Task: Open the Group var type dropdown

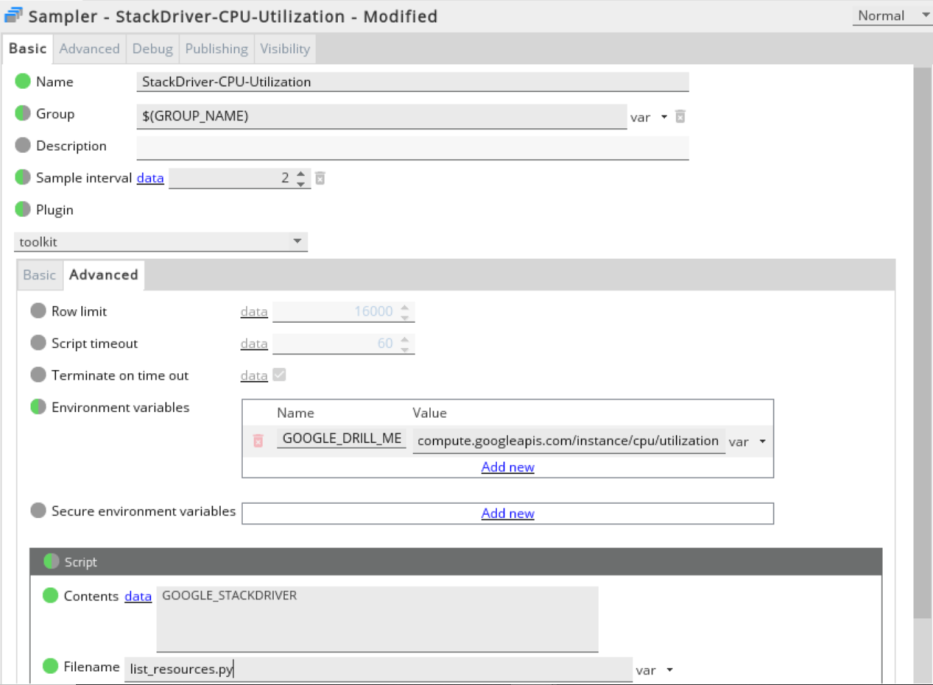Action: coord(664,117)
